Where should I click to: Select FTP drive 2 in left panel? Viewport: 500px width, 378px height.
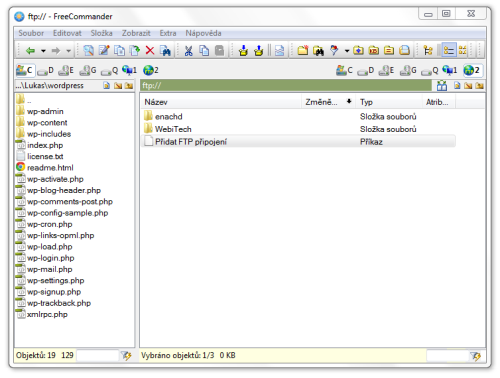tap(151, 70)
